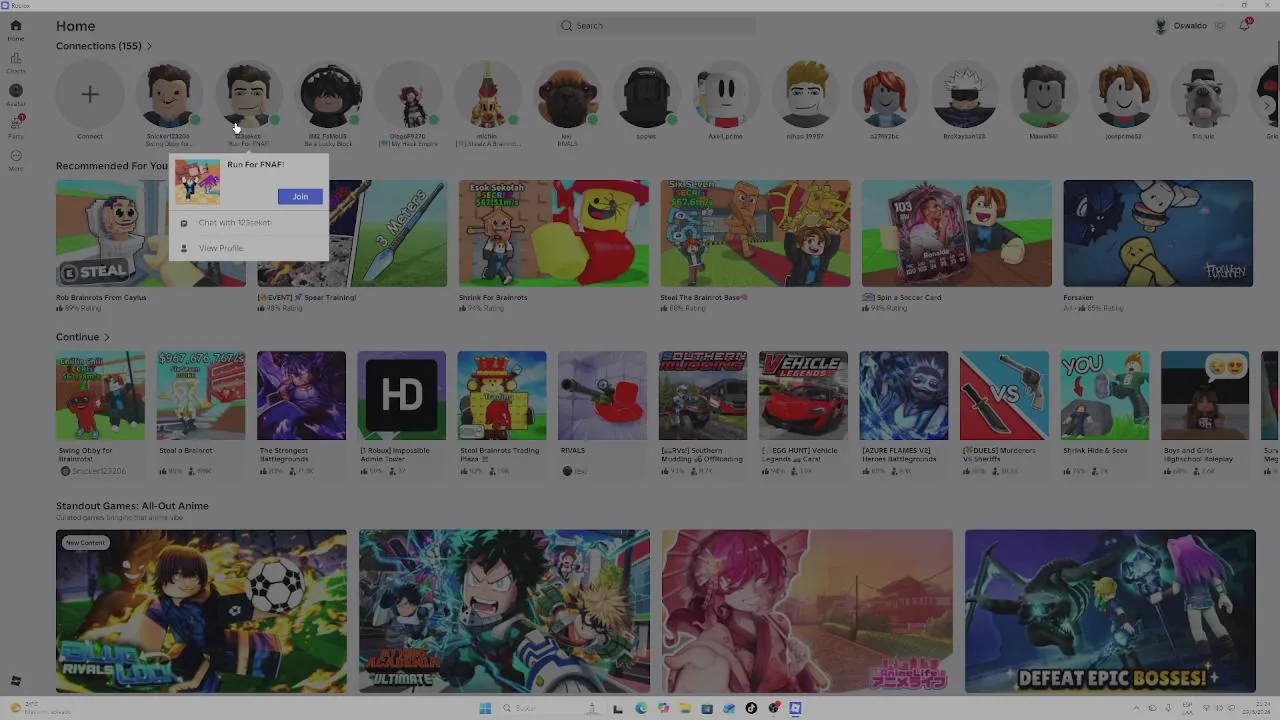Click the search magnifier icon
This screenshot has width=1280, height=720.
point(567,26)
